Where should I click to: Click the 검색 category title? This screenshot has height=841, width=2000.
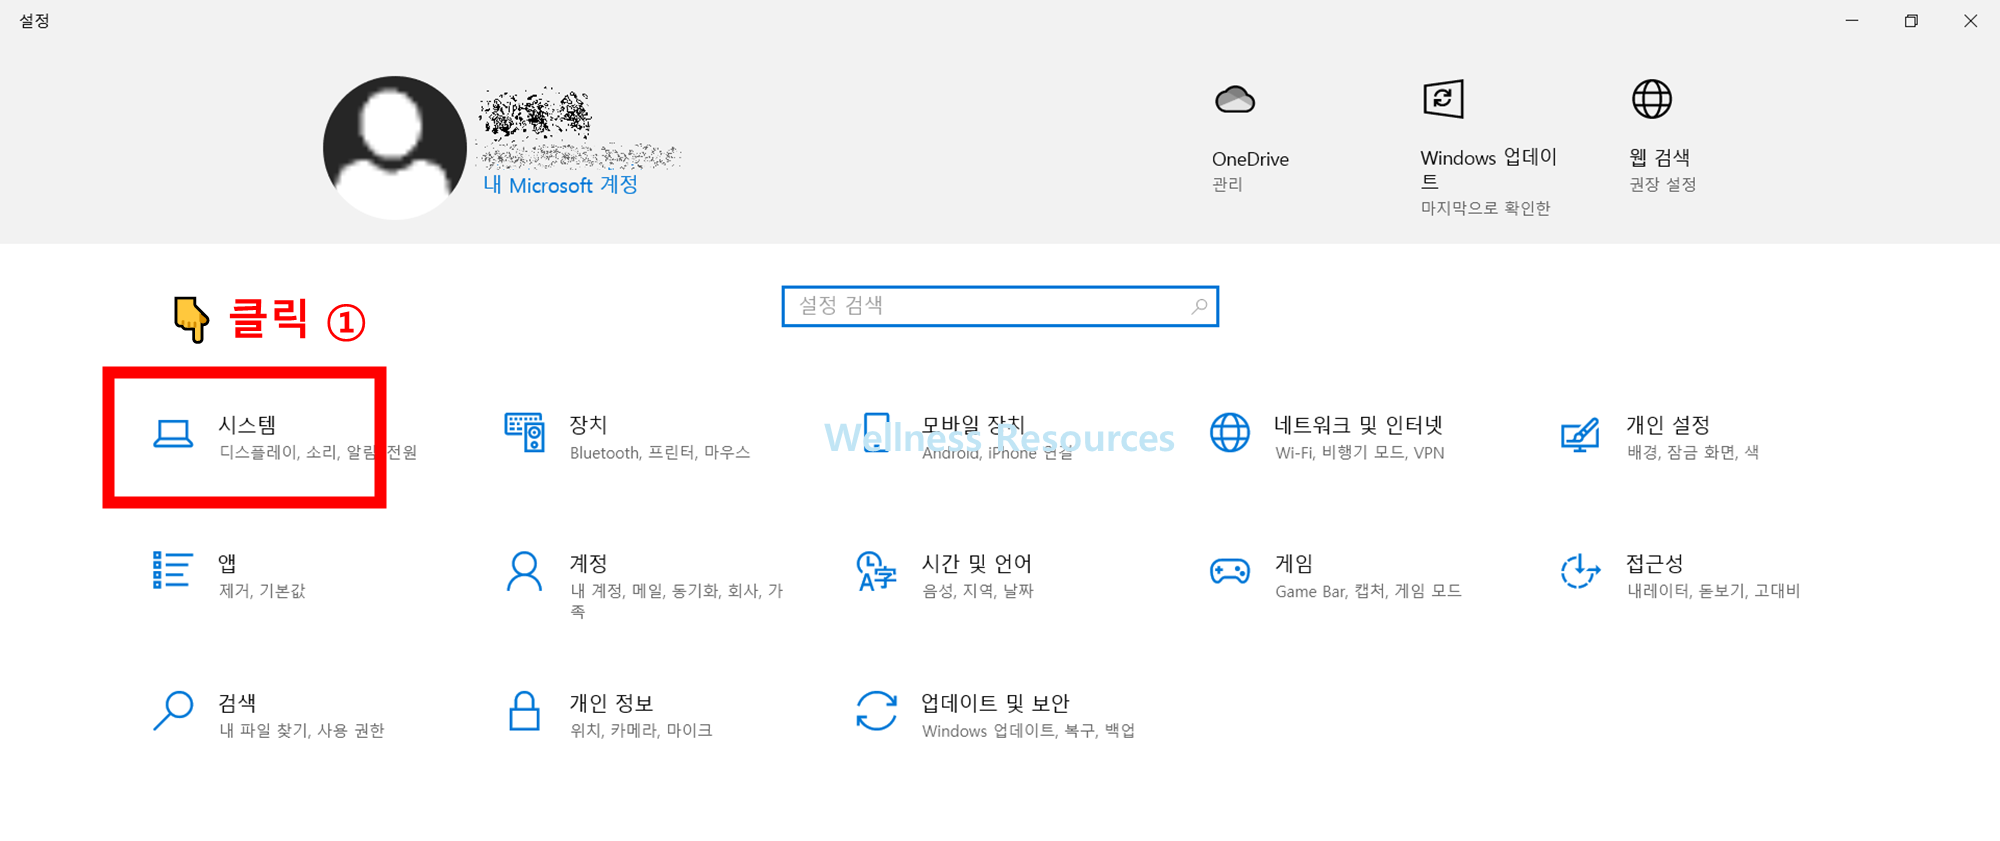[238, 703]
